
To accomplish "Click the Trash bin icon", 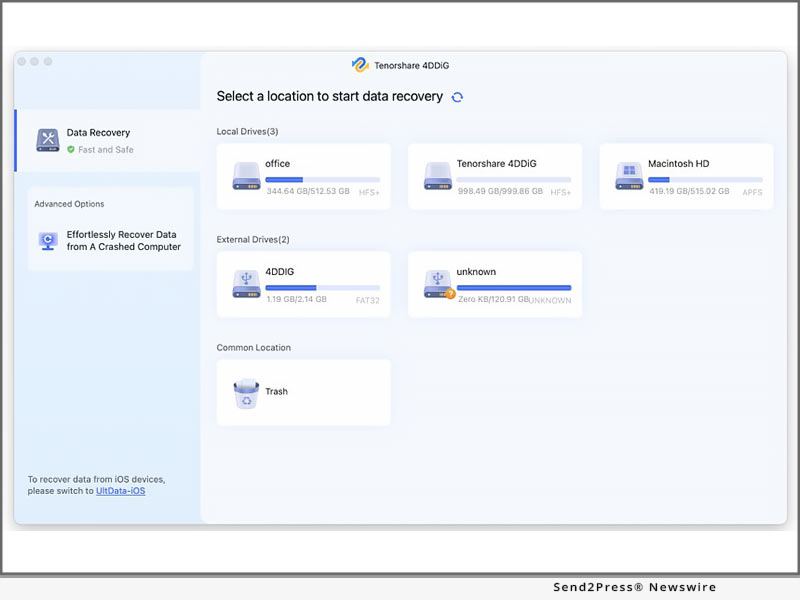I will (246, 392).
